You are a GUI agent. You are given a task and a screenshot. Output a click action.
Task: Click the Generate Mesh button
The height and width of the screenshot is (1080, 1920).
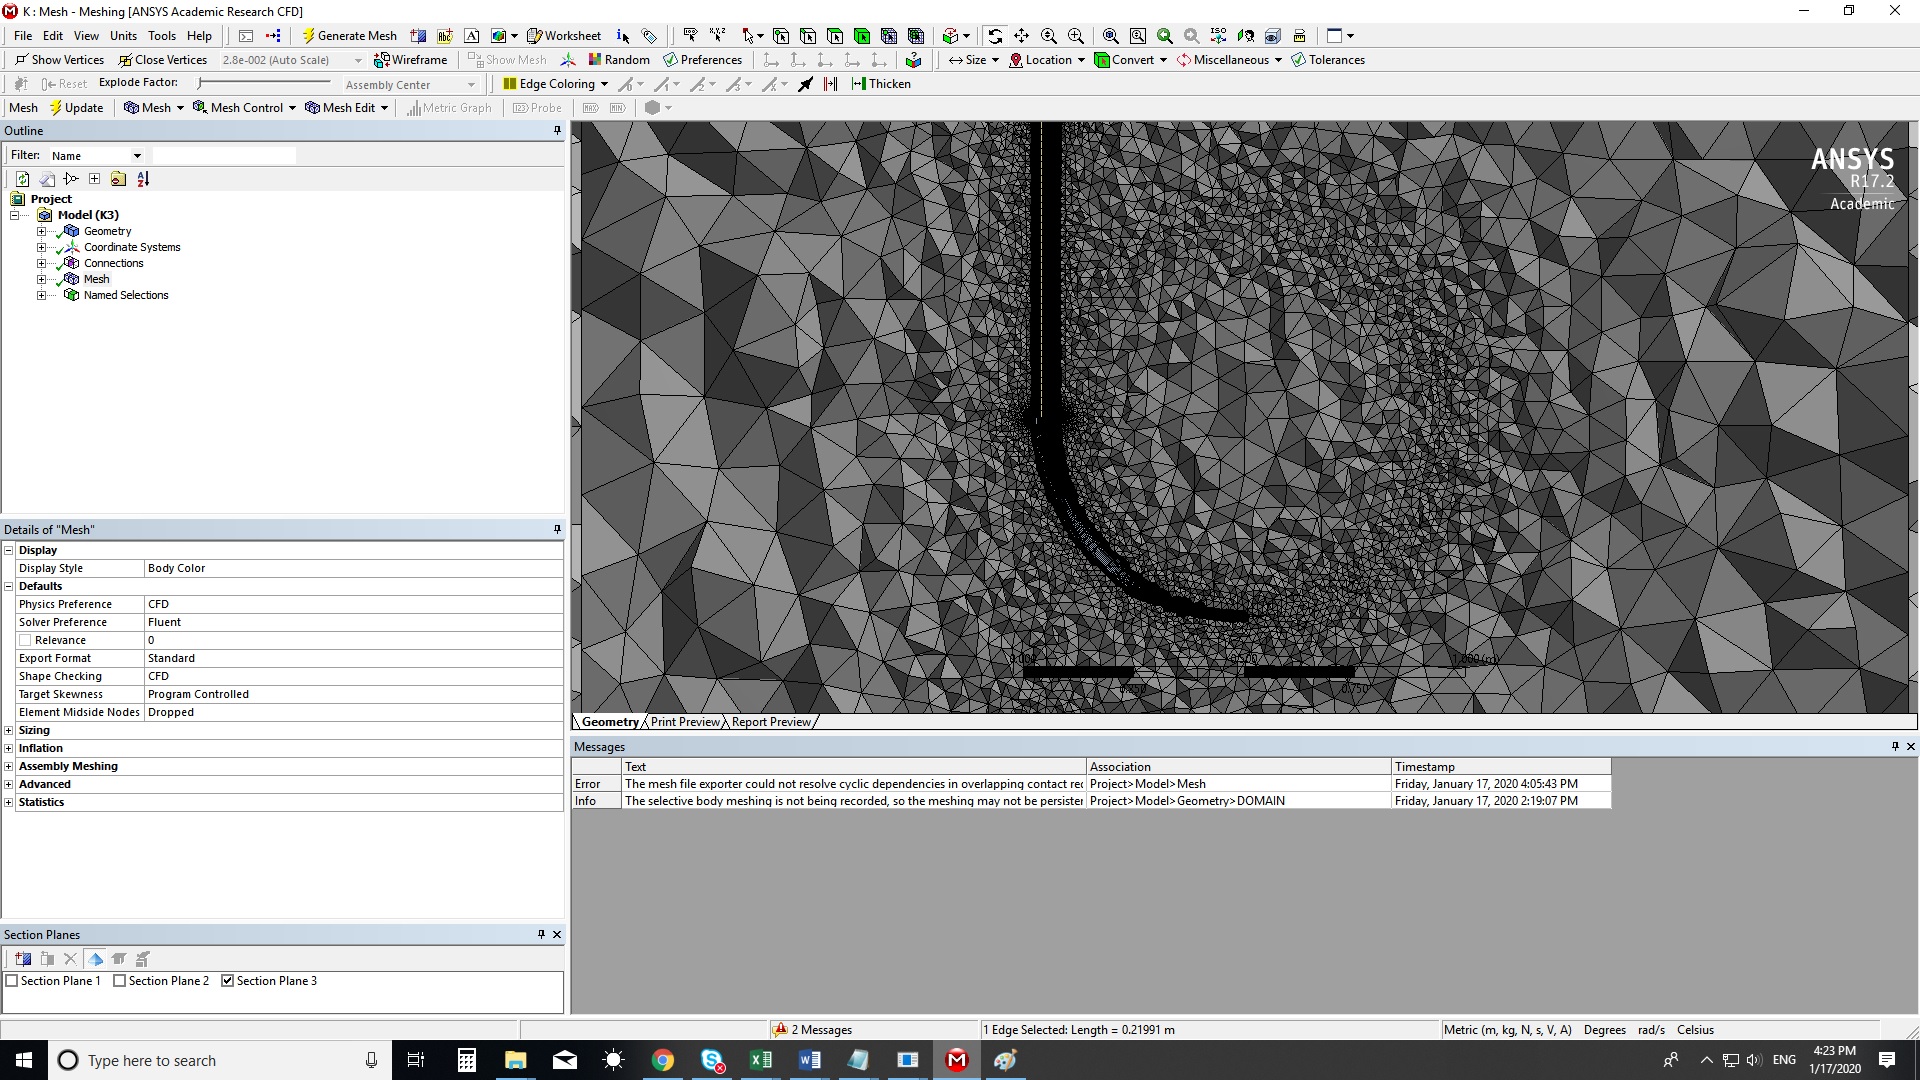(349, 36)
